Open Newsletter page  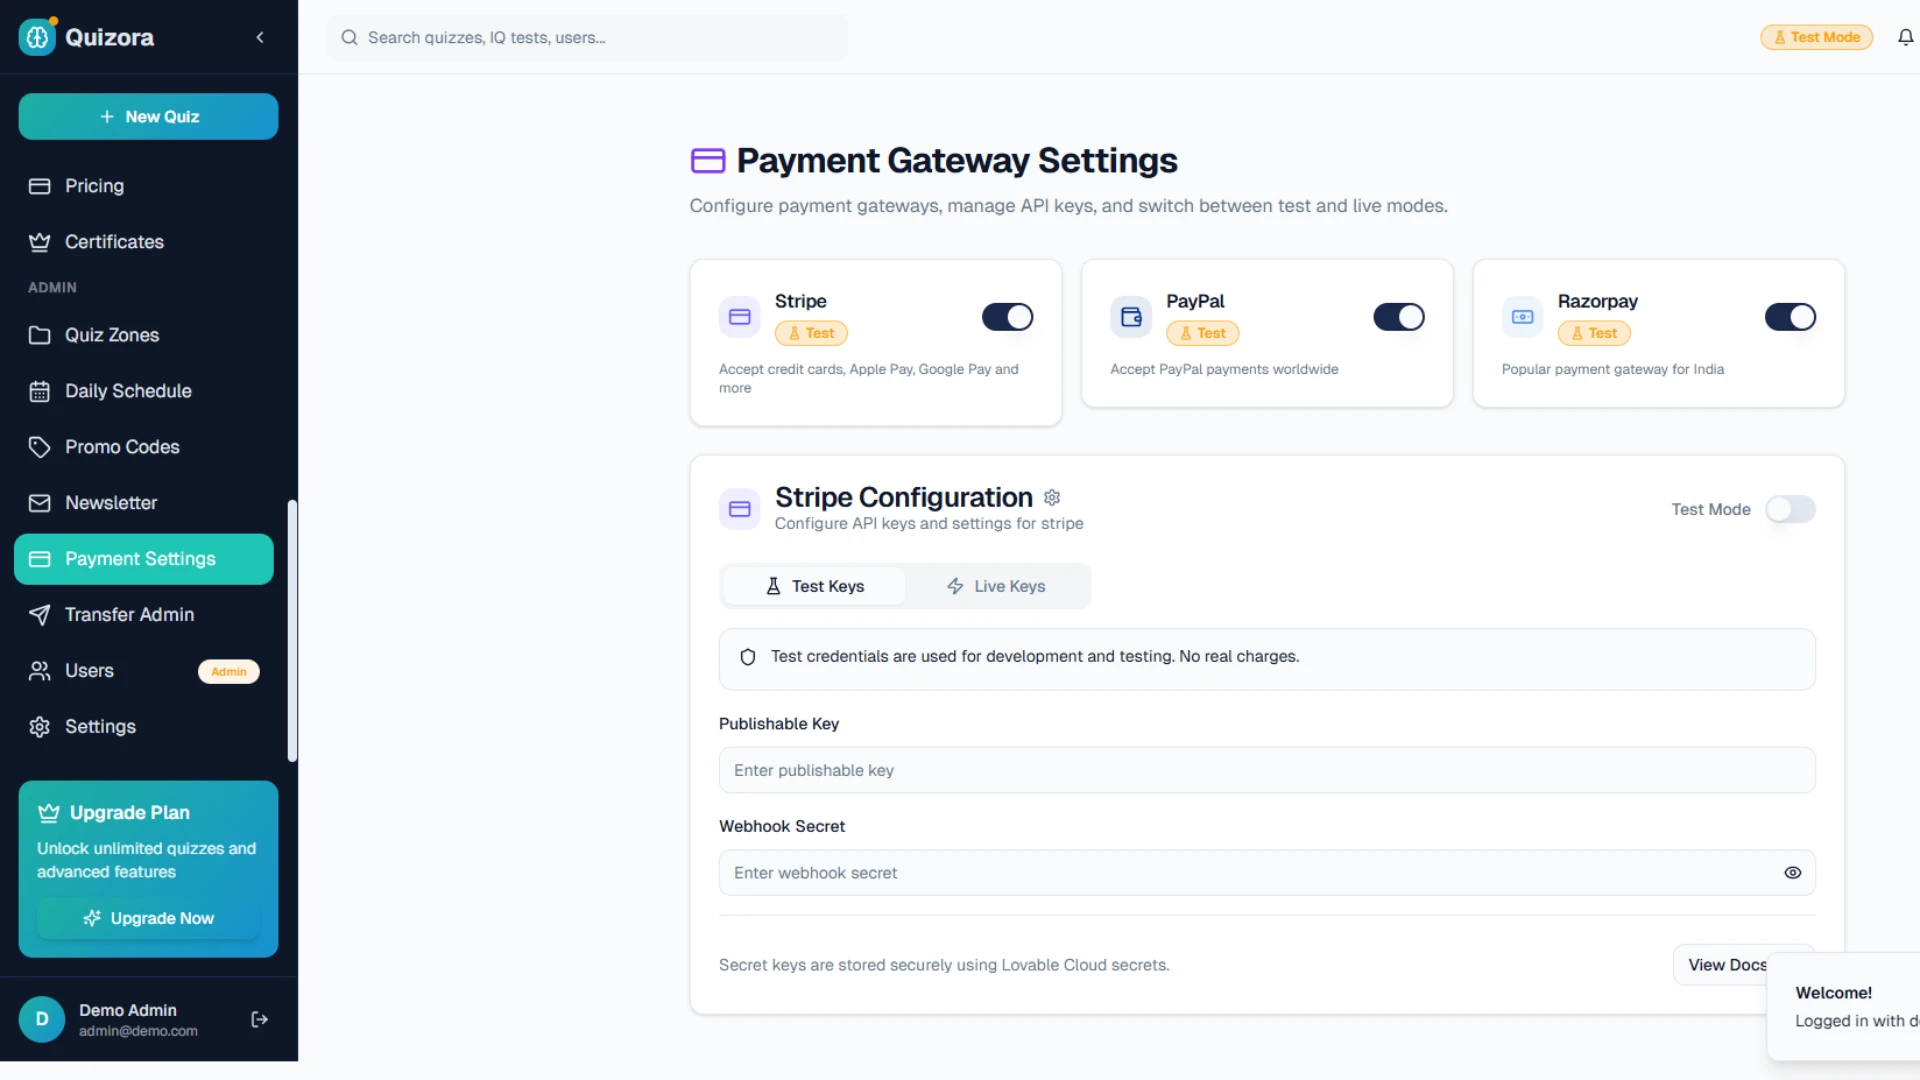point(144,503)
